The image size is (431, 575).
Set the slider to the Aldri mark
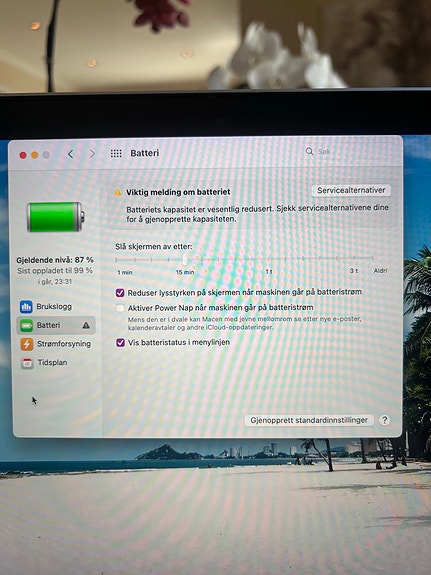click(x=373, y=259)
